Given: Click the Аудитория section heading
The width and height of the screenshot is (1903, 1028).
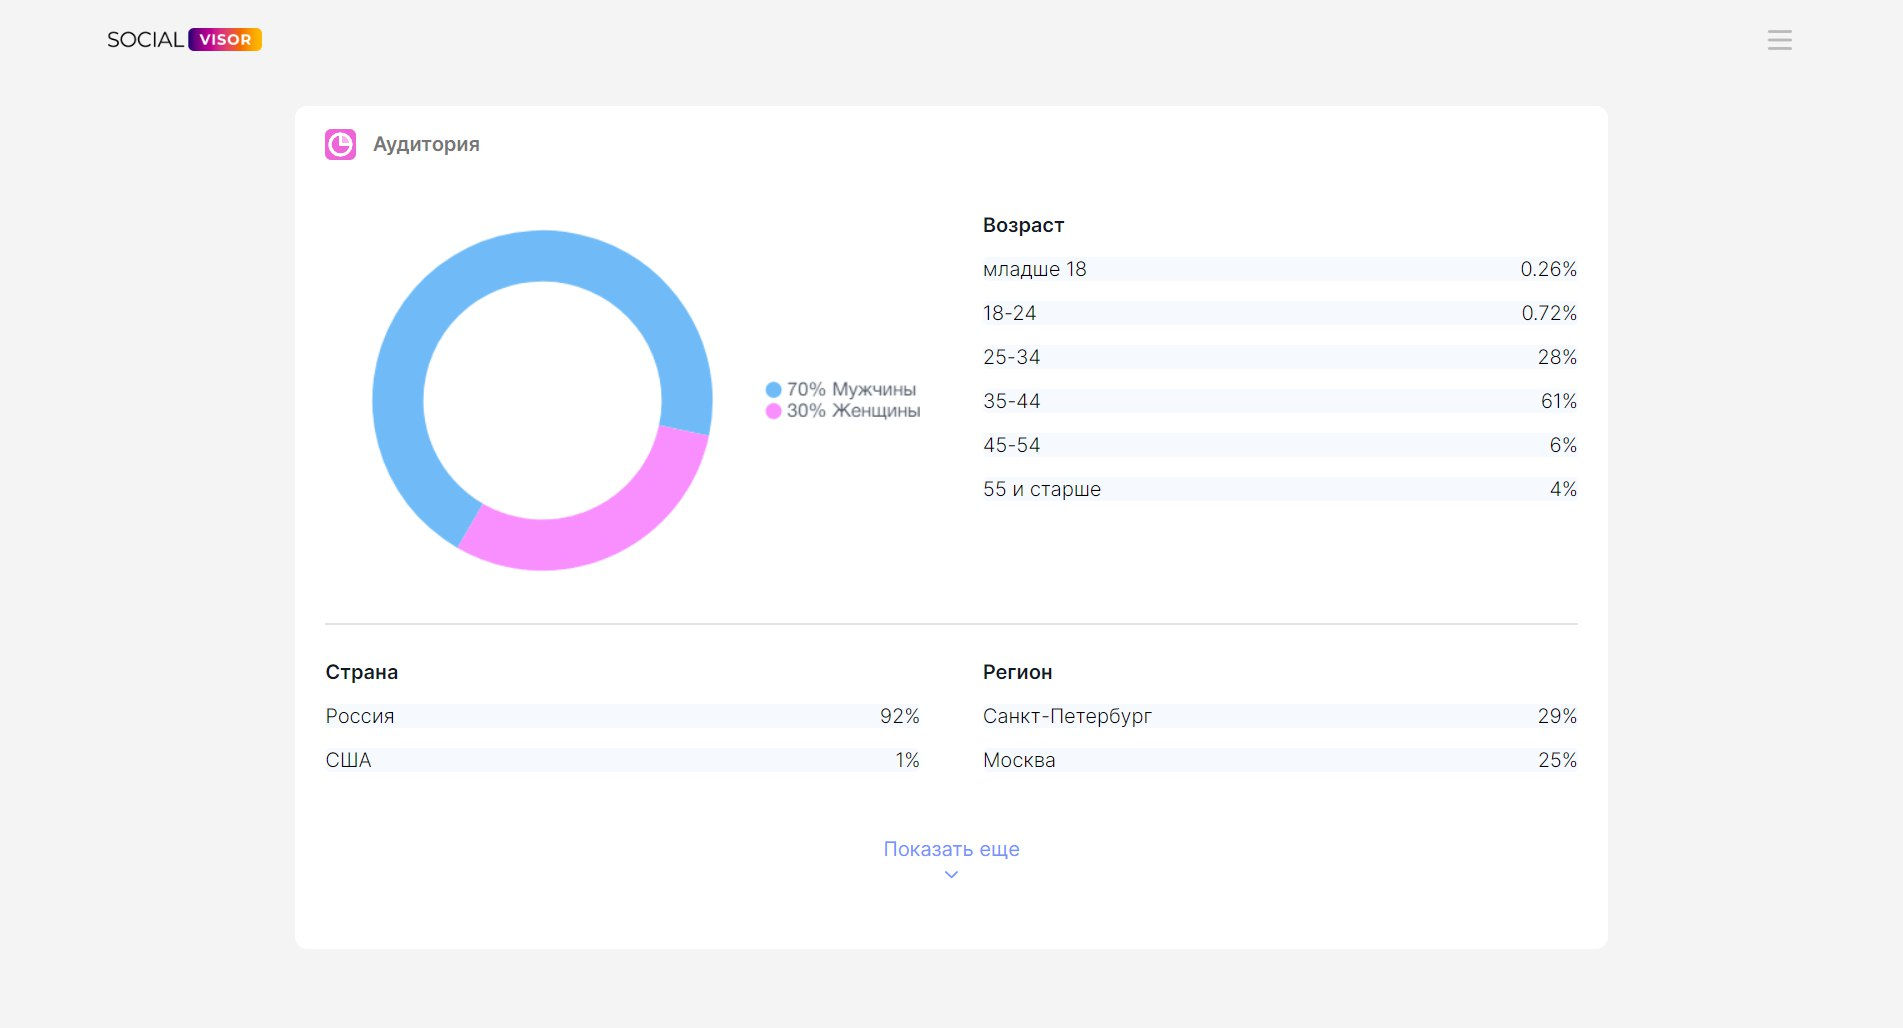Looking at the screenshot, I should tap(426, 145).
